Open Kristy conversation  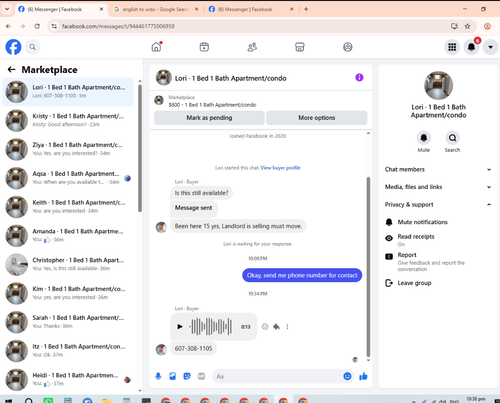click(68, 120)
